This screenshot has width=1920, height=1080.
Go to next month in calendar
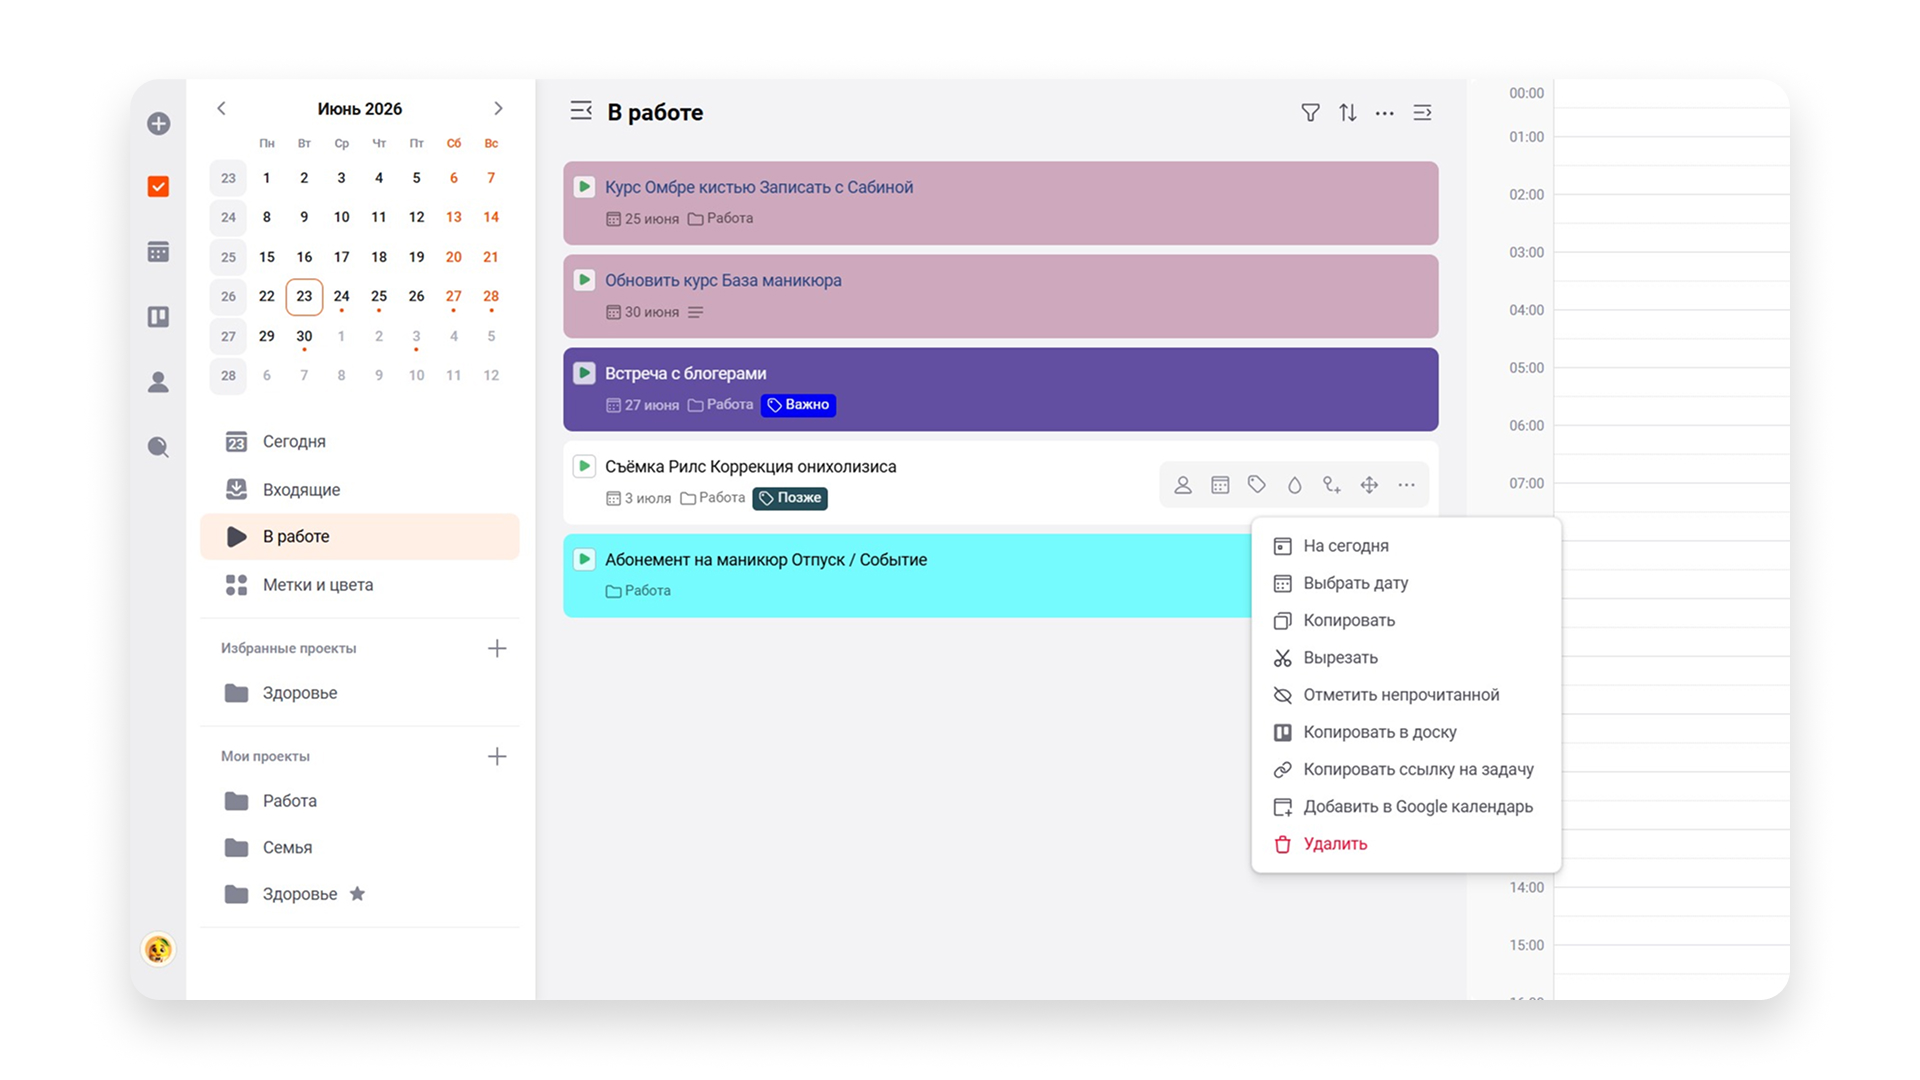[498, 108]
